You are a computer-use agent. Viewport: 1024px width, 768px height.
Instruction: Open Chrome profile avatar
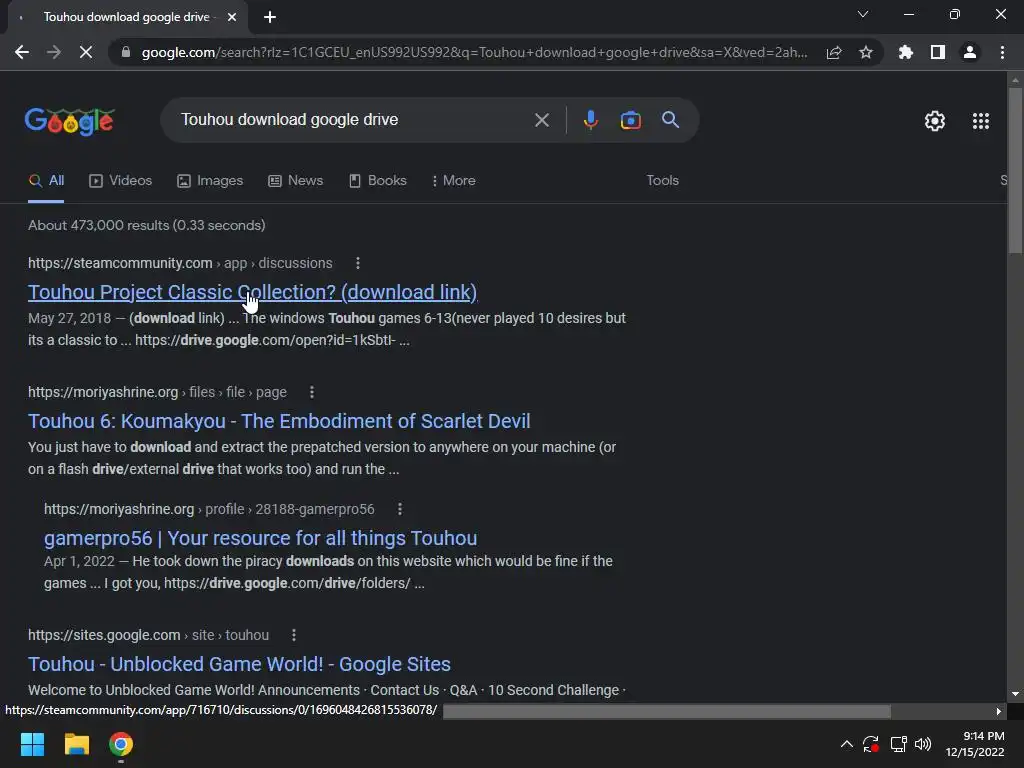click(x=970, y=52)
